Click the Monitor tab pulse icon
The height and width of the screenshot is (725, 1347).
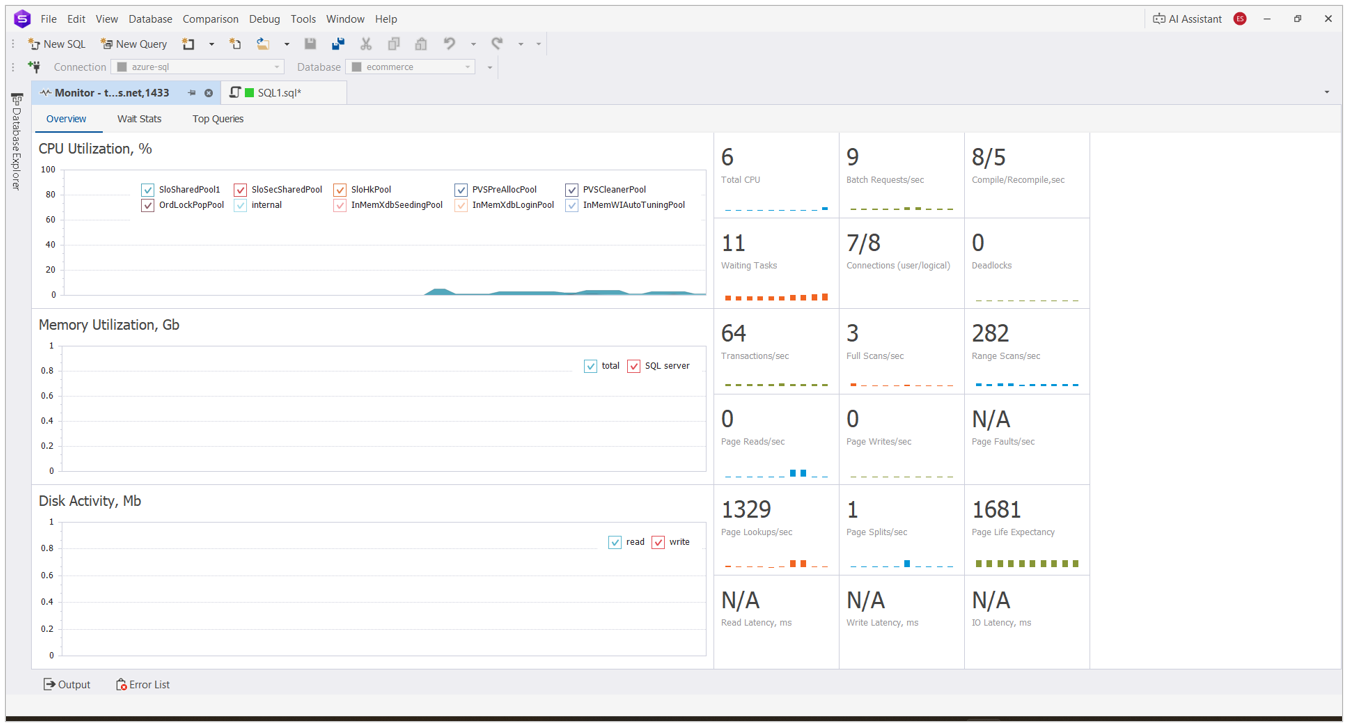pos(46,93)
